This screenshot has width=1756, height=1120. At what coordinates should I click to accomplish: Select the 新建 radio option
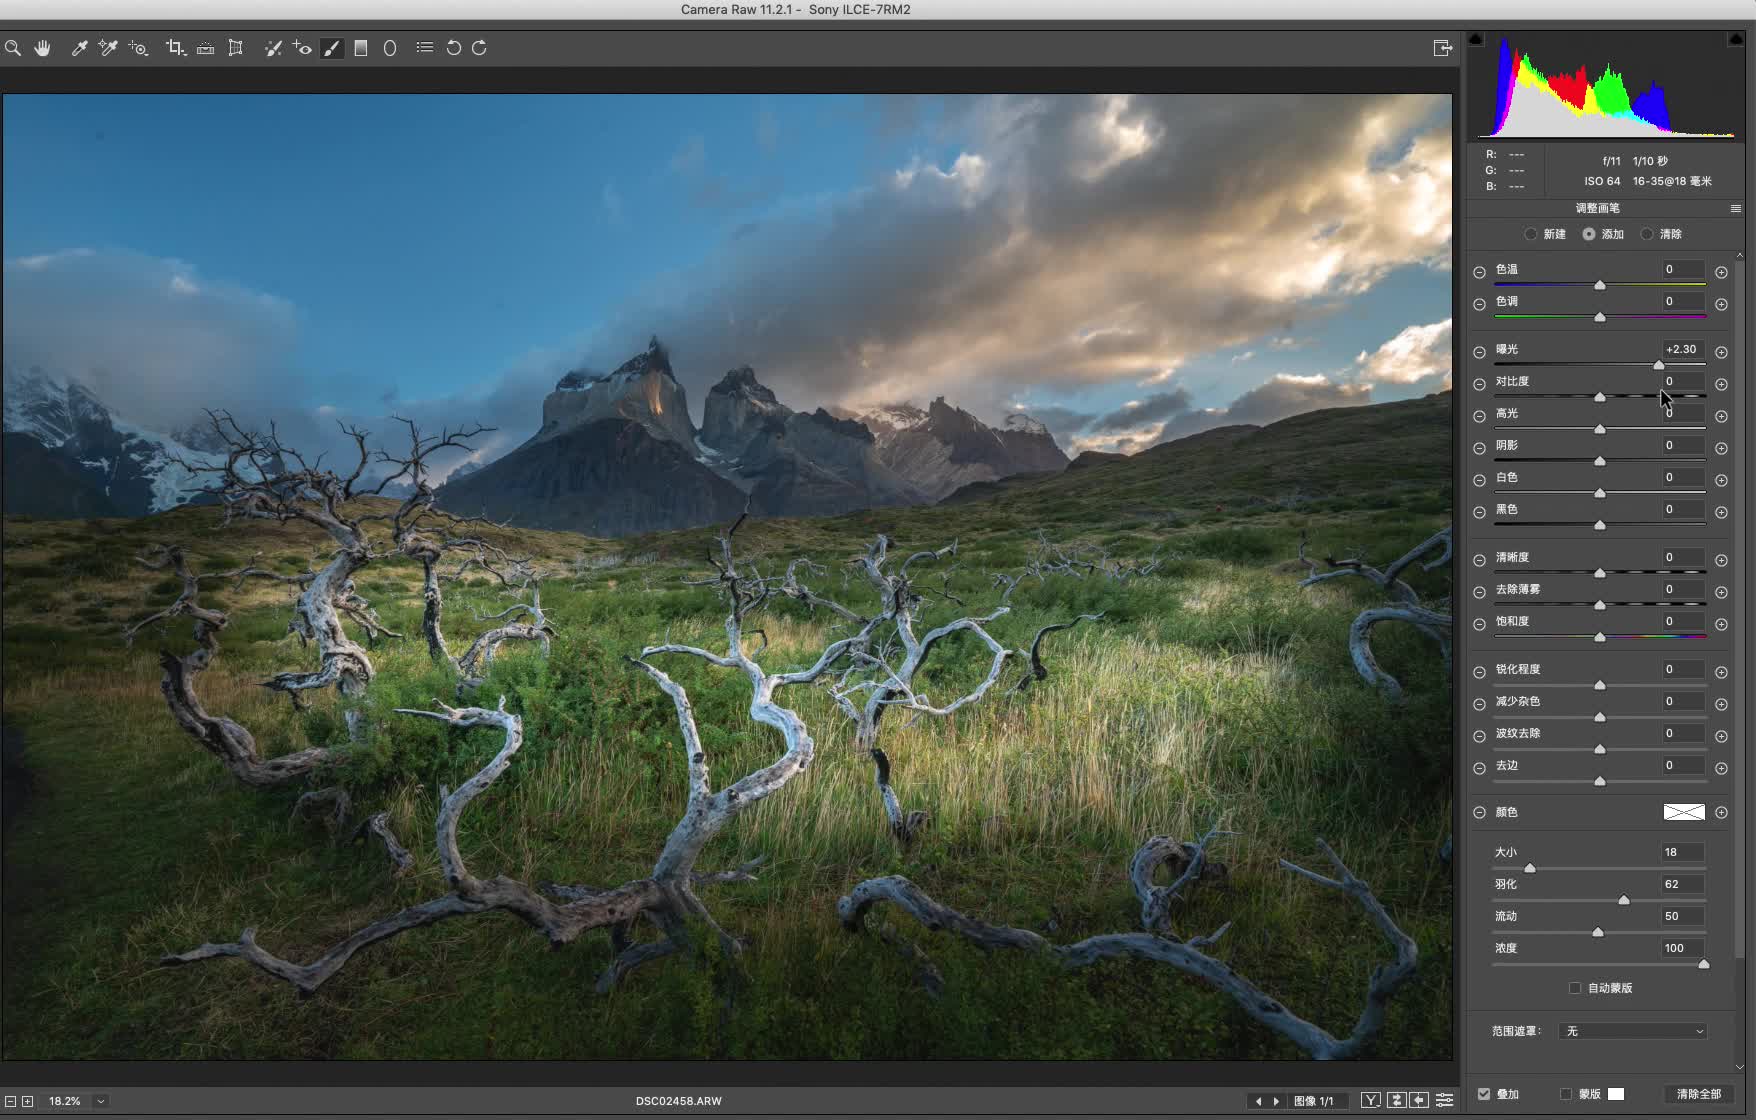click(1530, 234)
